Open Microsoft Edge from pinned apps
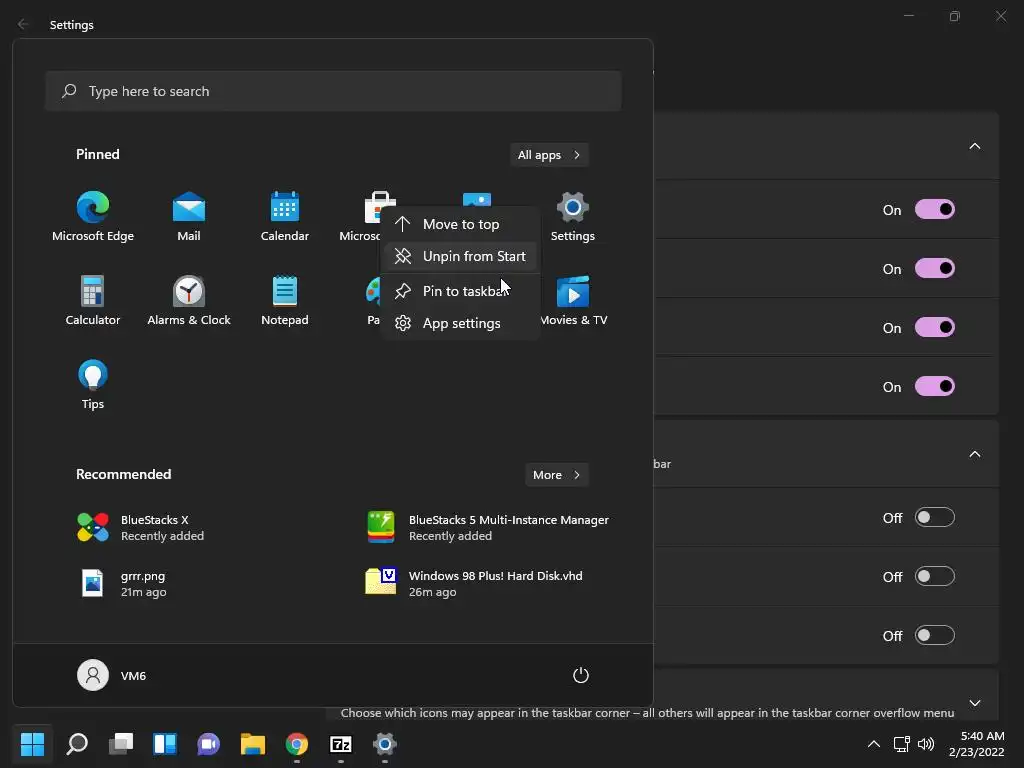The height and width of the screenshot is (768, 1024). (93, 217)
